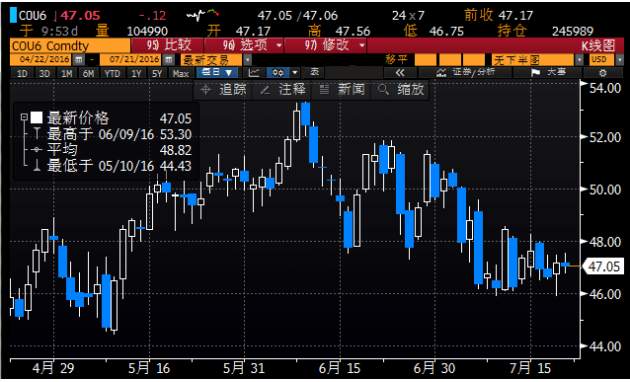The width and height of the screenshot is (630, 382).
Task: Click the blue COU6 security color marker
Action: [14, 15]
